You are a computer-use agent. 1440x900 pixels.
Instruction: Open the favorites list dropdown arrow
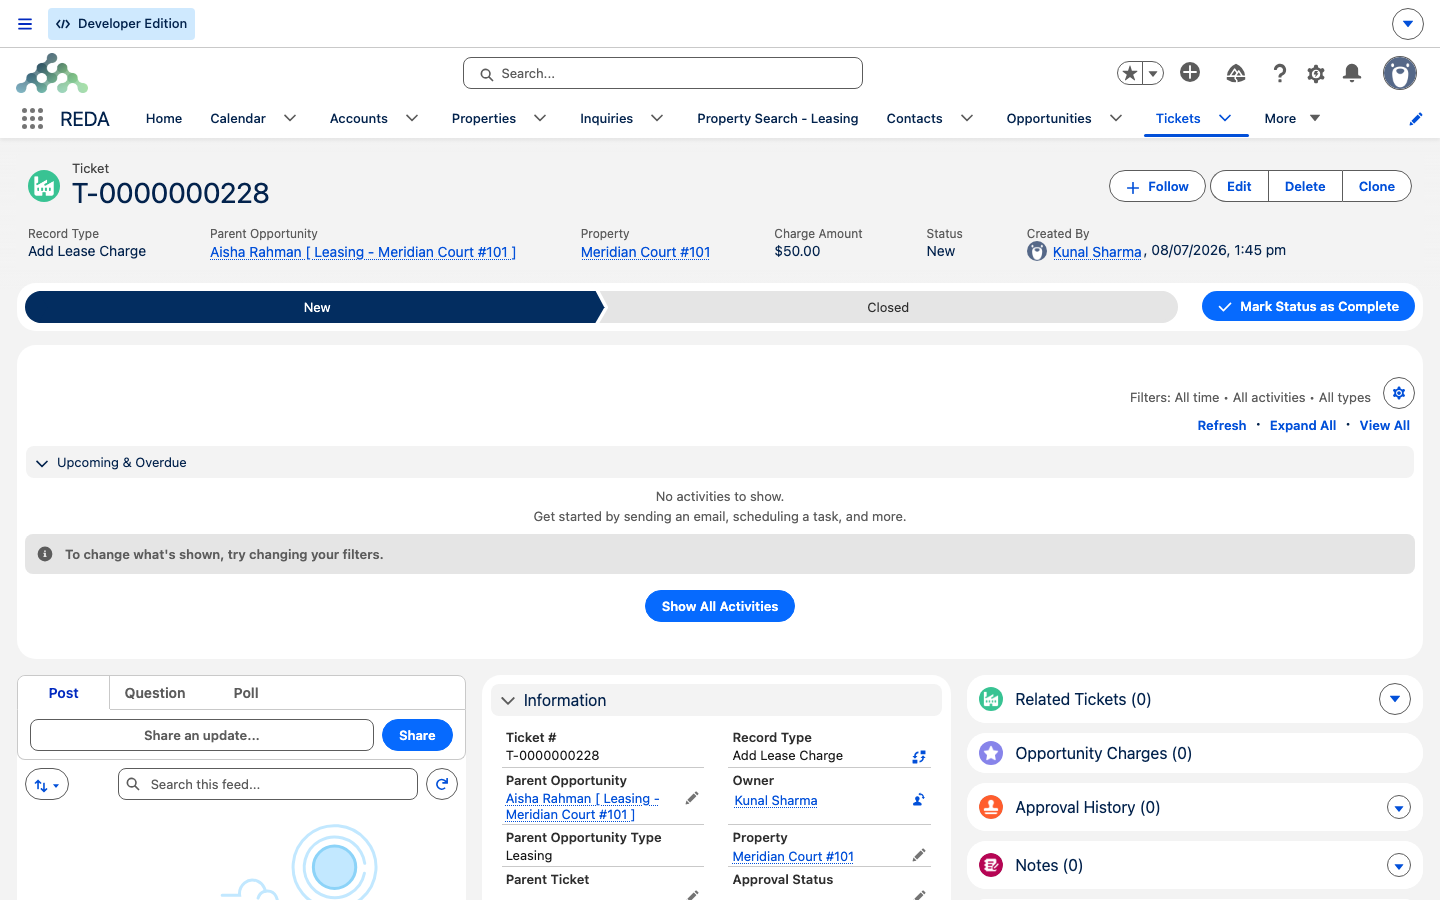[1153, 73]
